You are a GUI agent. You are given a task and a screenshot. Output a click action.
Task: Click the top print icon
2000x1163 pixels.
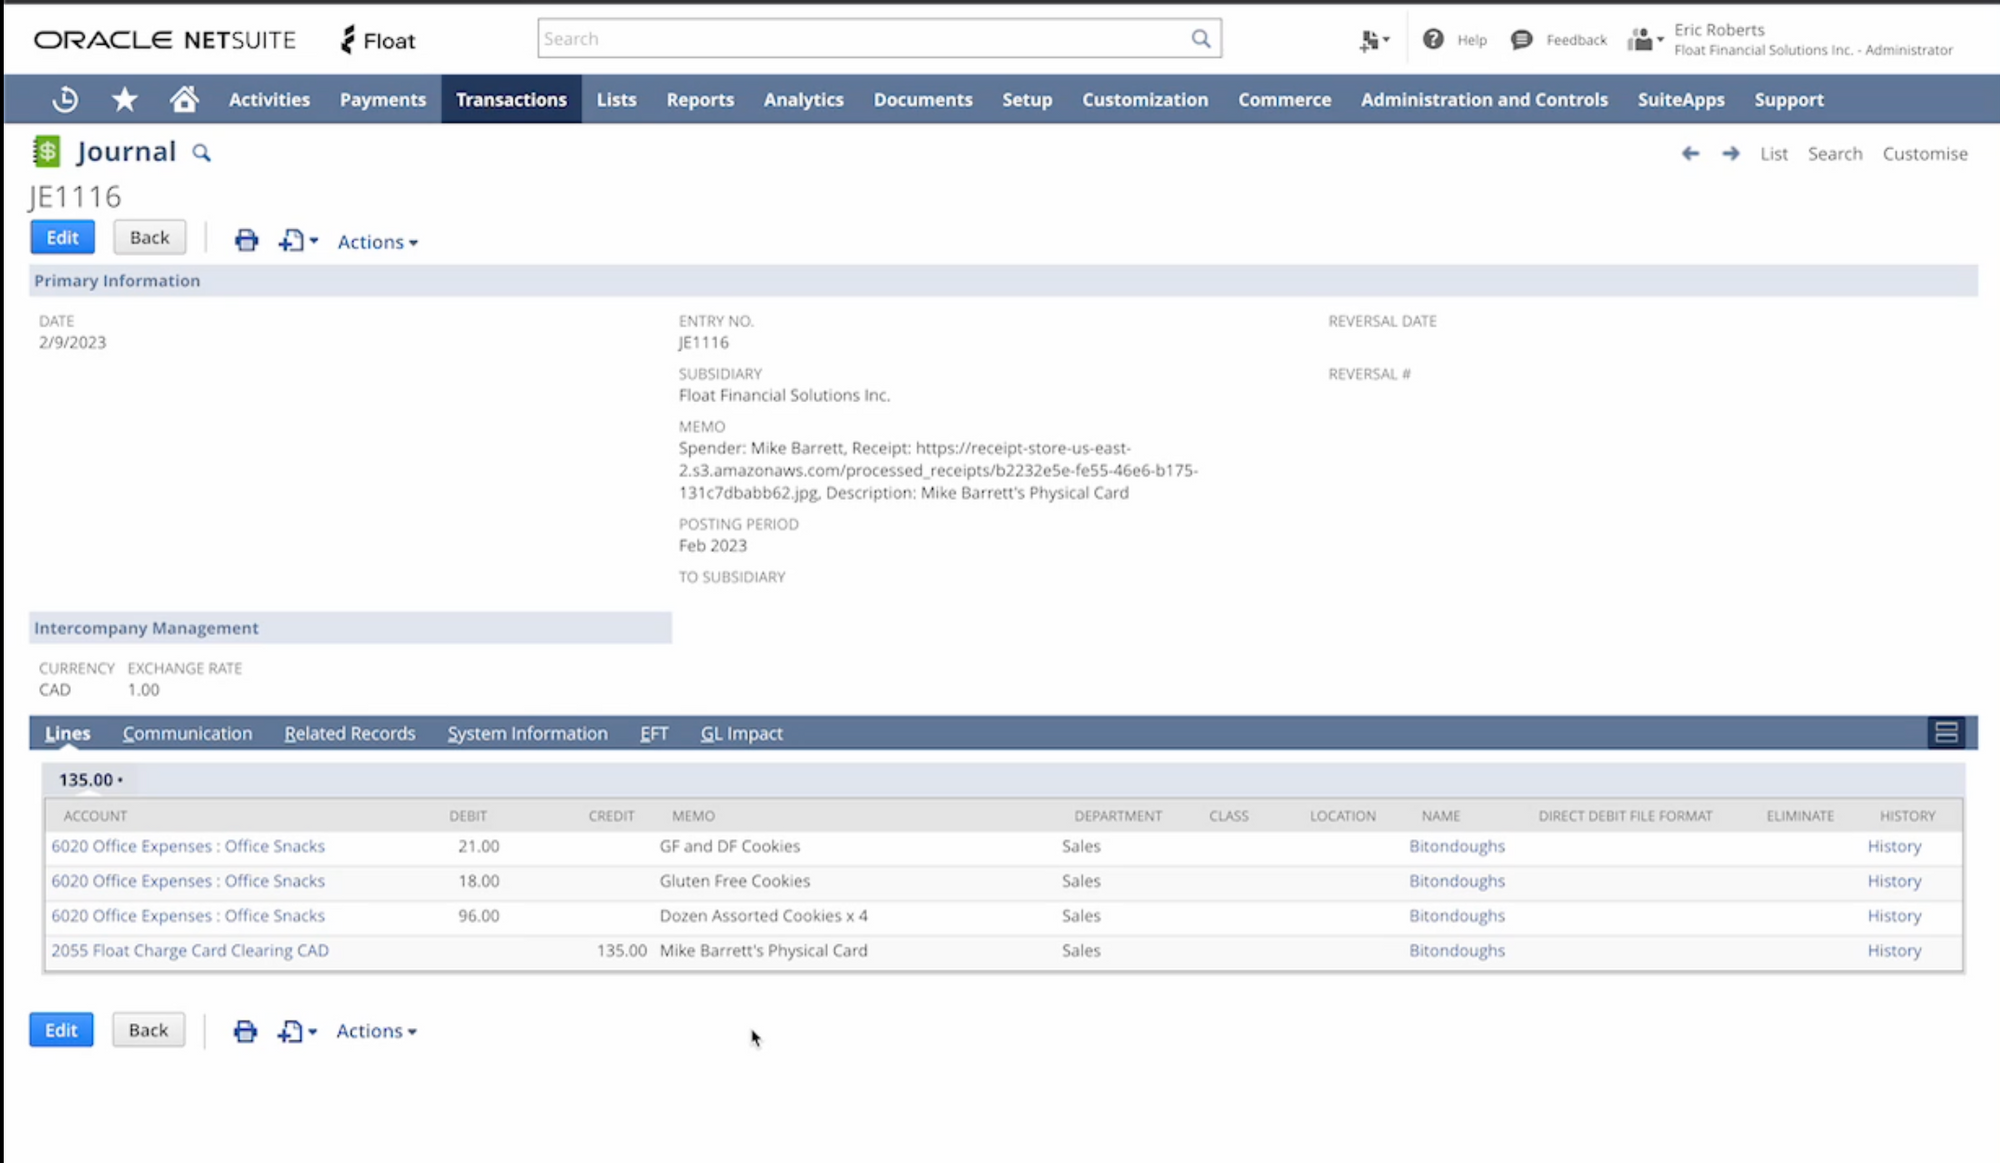[246, 240]
